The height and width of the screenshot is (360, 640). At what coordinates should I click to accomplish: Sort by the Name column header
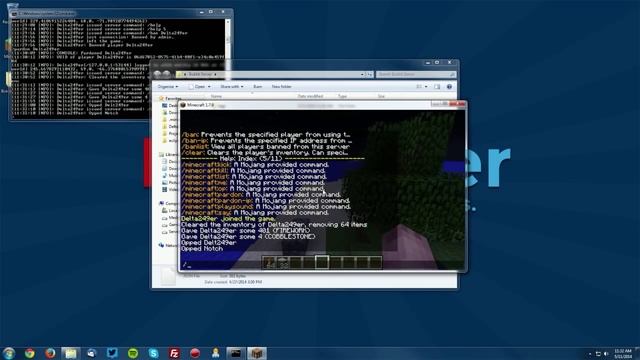coord(216,96)
